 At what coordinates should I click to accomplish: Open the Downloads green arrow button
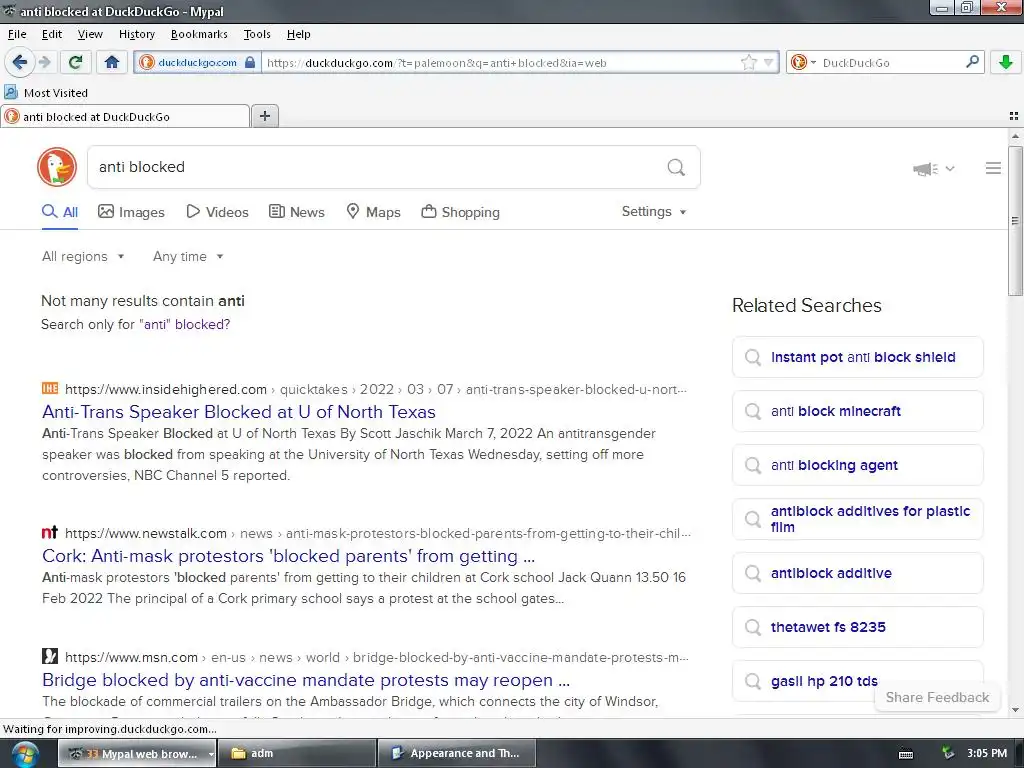(1006, 63)
